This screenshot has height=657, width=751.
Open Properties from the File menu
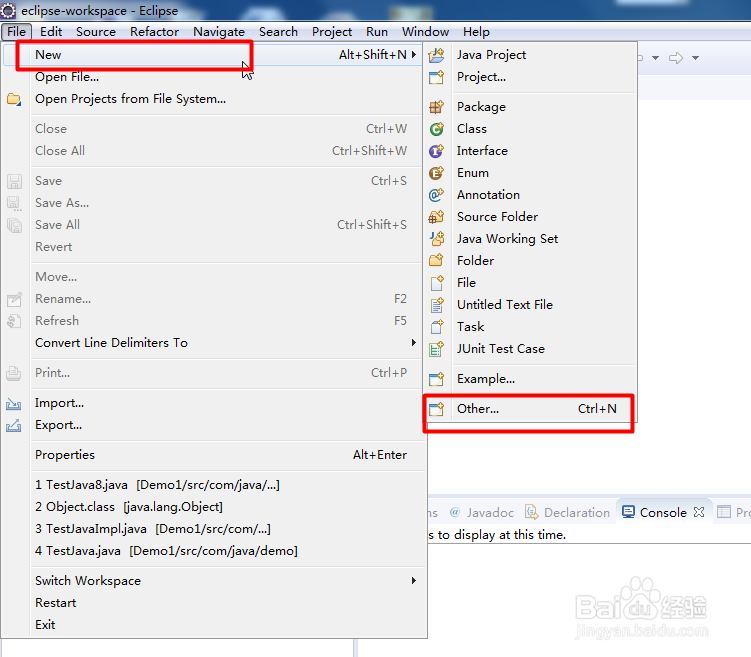(x=214, y=455)
